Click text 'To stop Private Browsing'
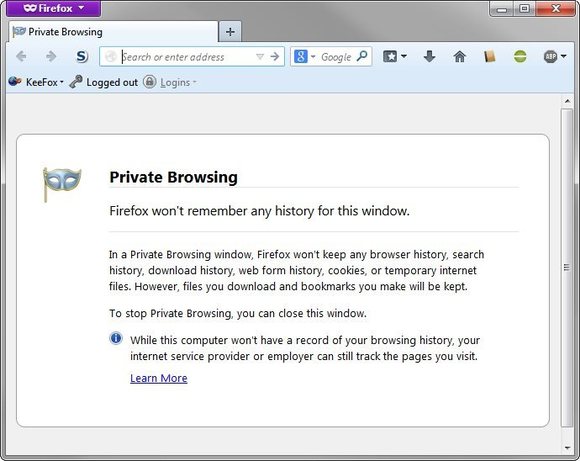The width and height of the screenshot is (580, 461). pos(171,313)
